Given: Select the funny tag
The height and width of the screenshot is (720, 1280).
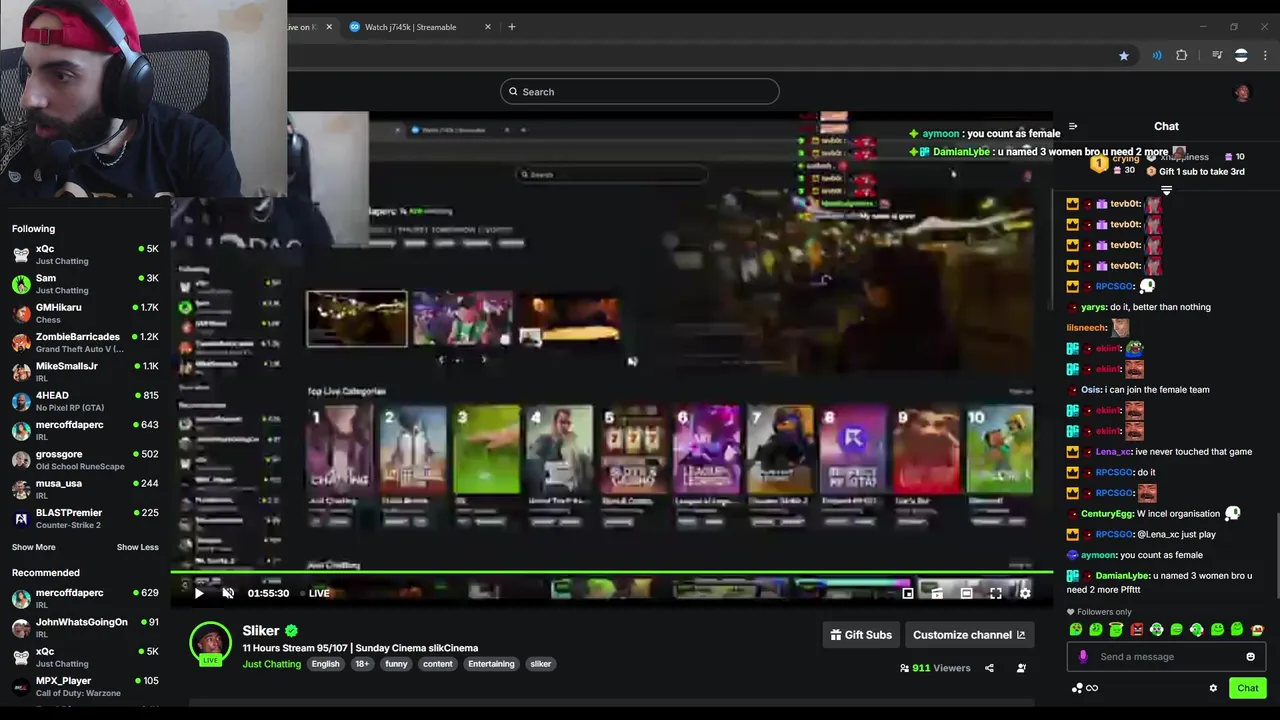Looking at the screenshot, I should pyautogui.click(x=396, y=664).
